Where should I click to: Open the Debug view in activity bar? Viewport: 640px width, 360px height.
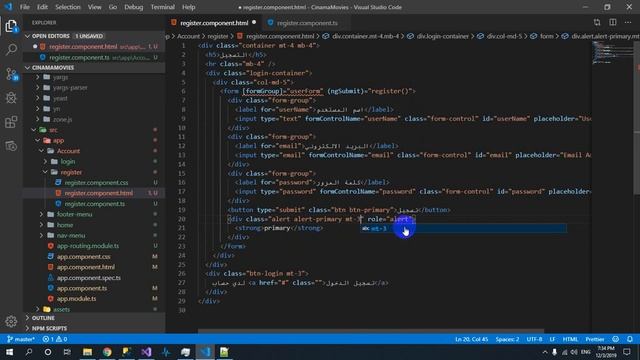11,98
